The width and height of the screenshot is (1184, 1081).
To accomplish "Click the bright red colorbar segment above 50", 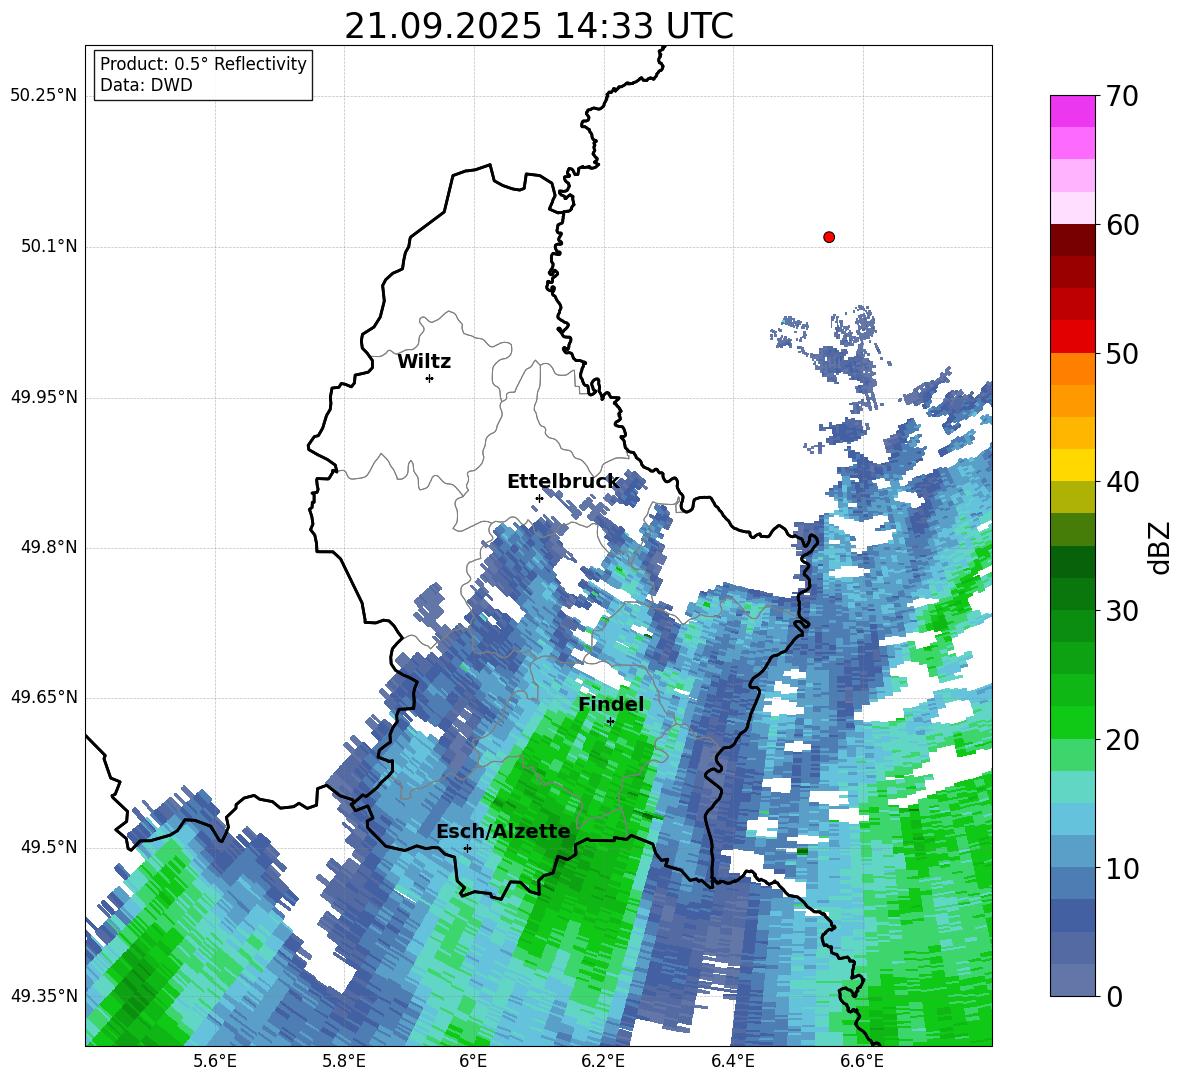I will (x=1072, y=336).
